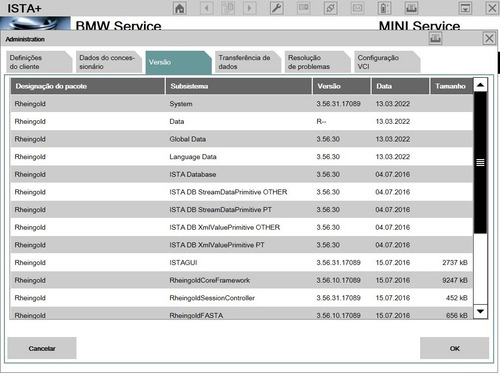The width and height of the screenshot is (500, 376).
Task: Open Transferência de dados tab
Action: coord(248,62)
